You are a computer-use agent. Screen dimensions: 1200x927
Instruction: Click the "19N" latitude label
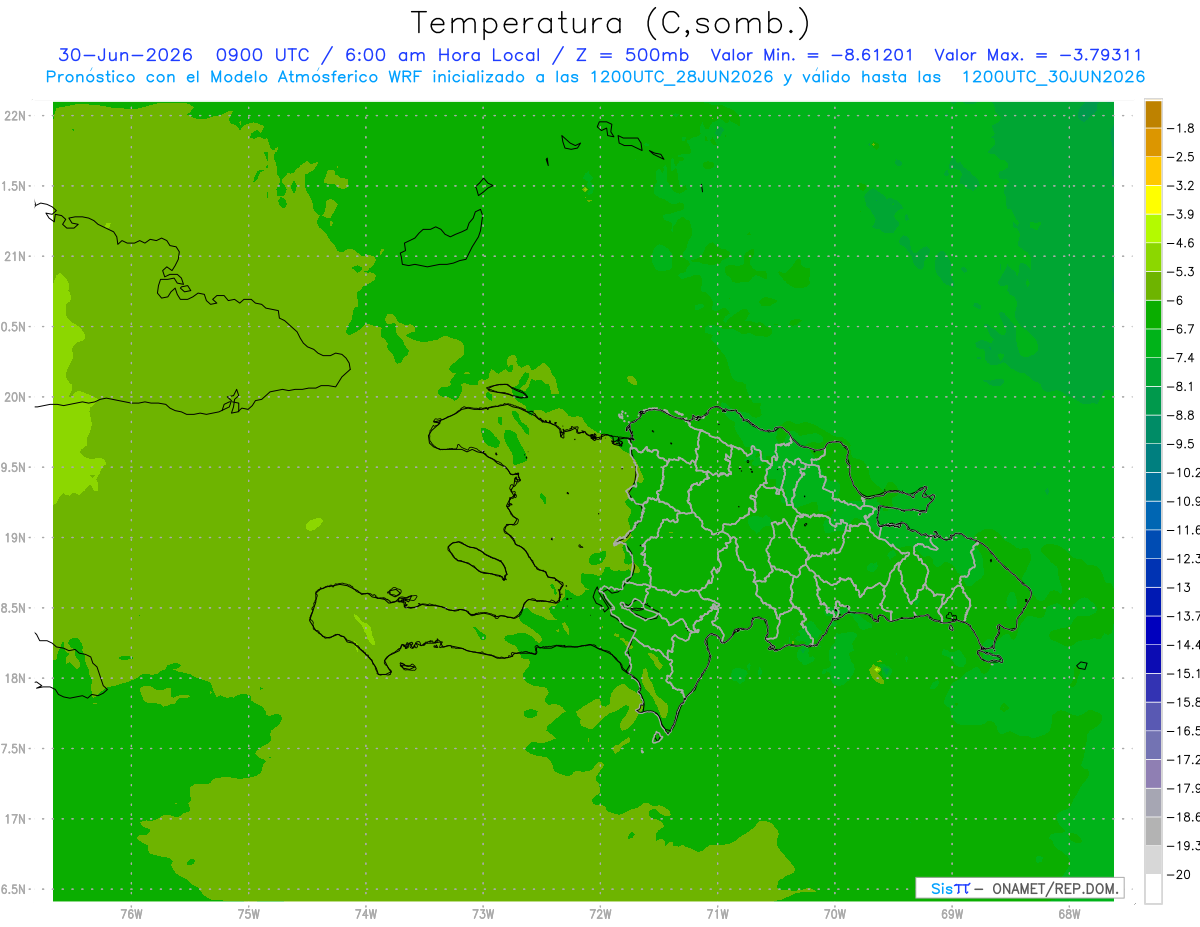(x=16, y=538)
